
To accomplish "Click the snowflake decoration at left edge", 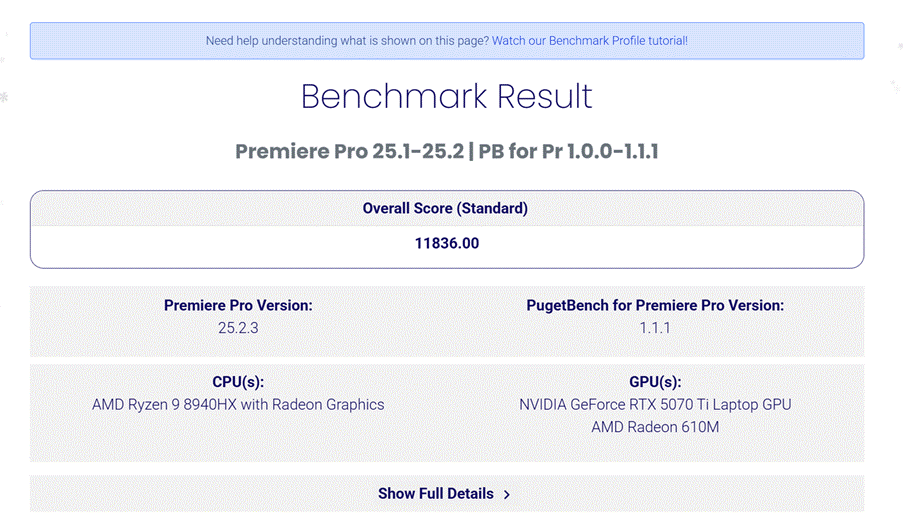I will [4, 97].
